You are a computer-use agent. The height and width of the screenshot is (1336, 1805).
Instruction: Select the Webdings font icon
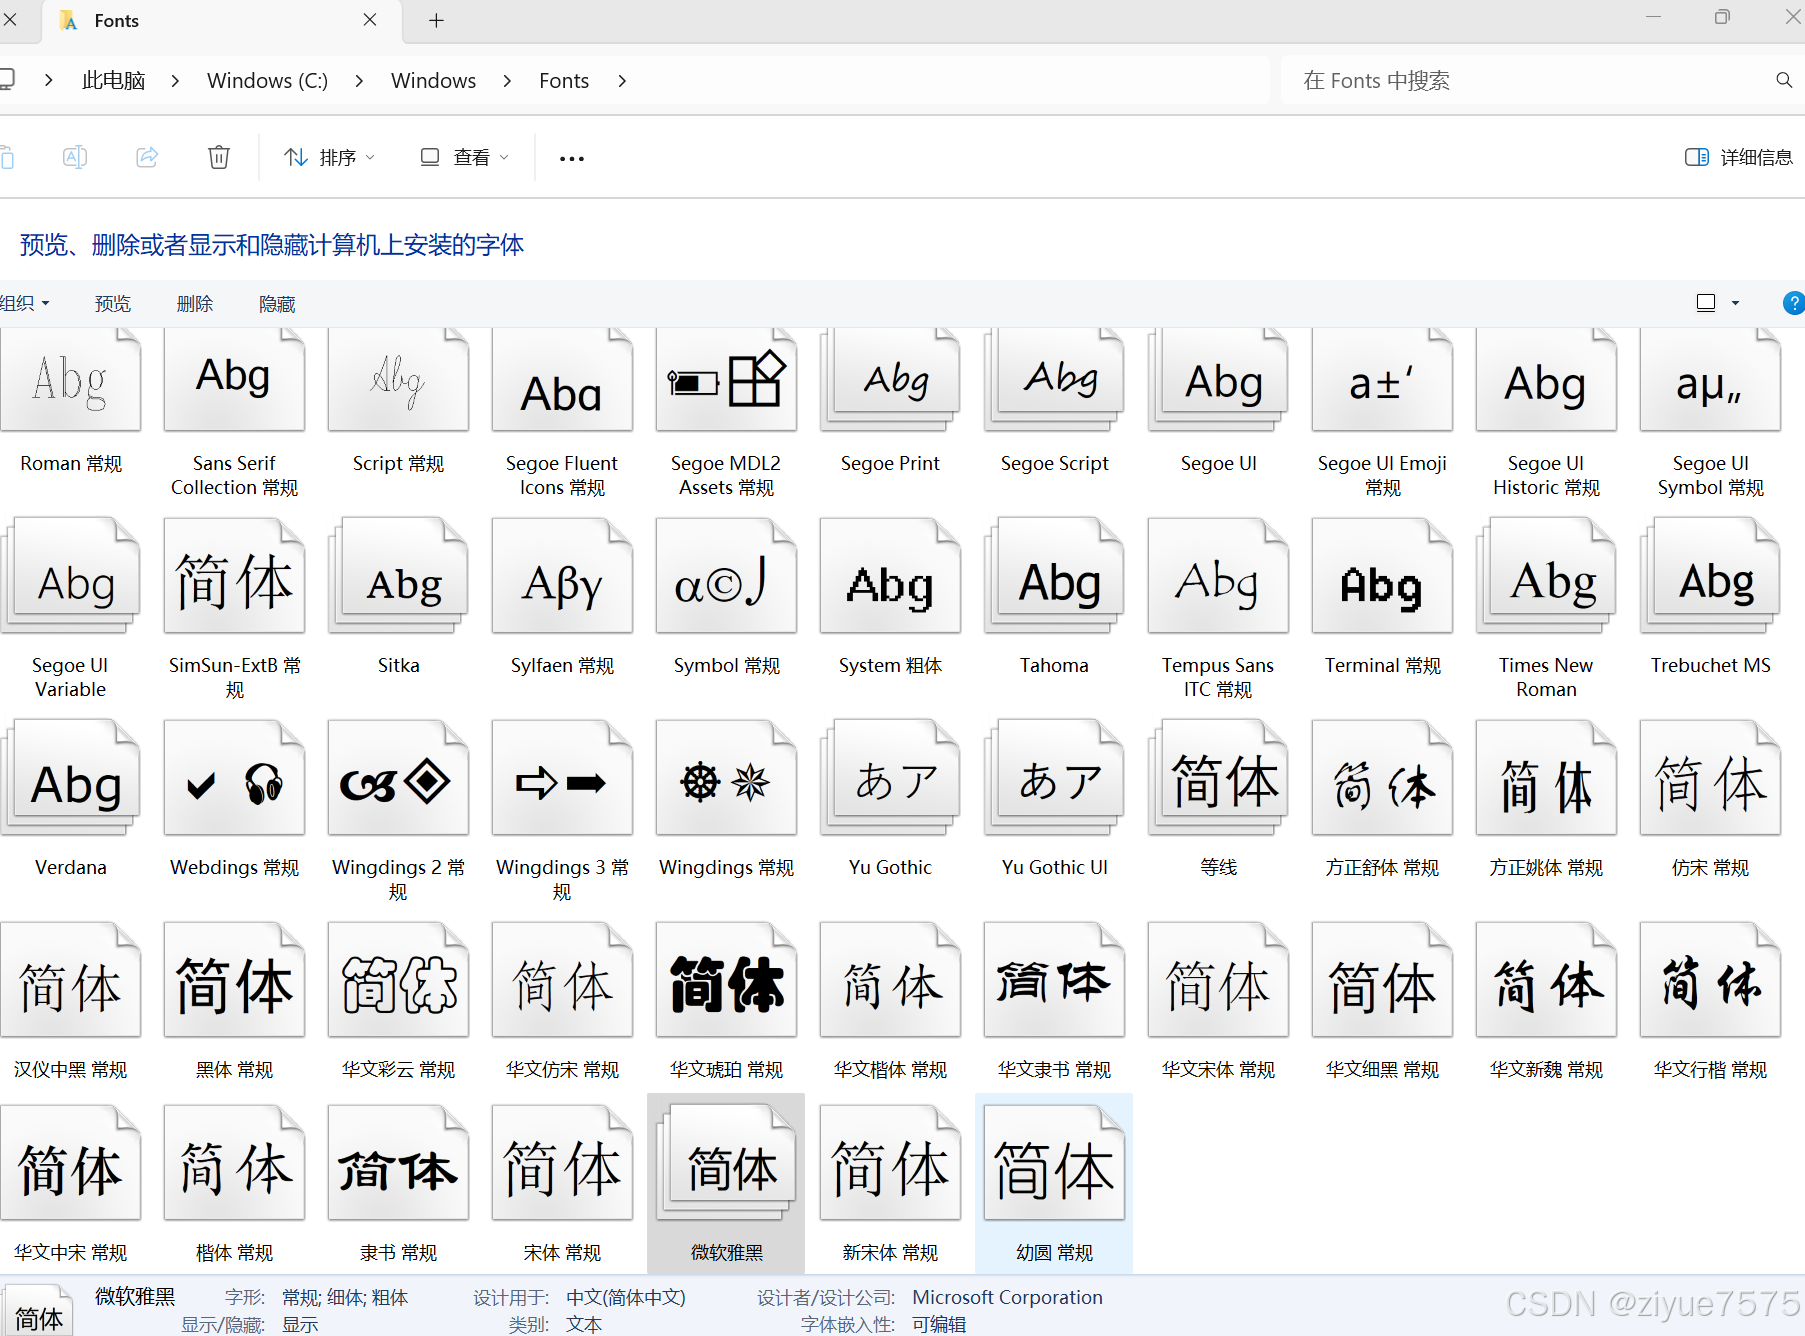(234, 780)
